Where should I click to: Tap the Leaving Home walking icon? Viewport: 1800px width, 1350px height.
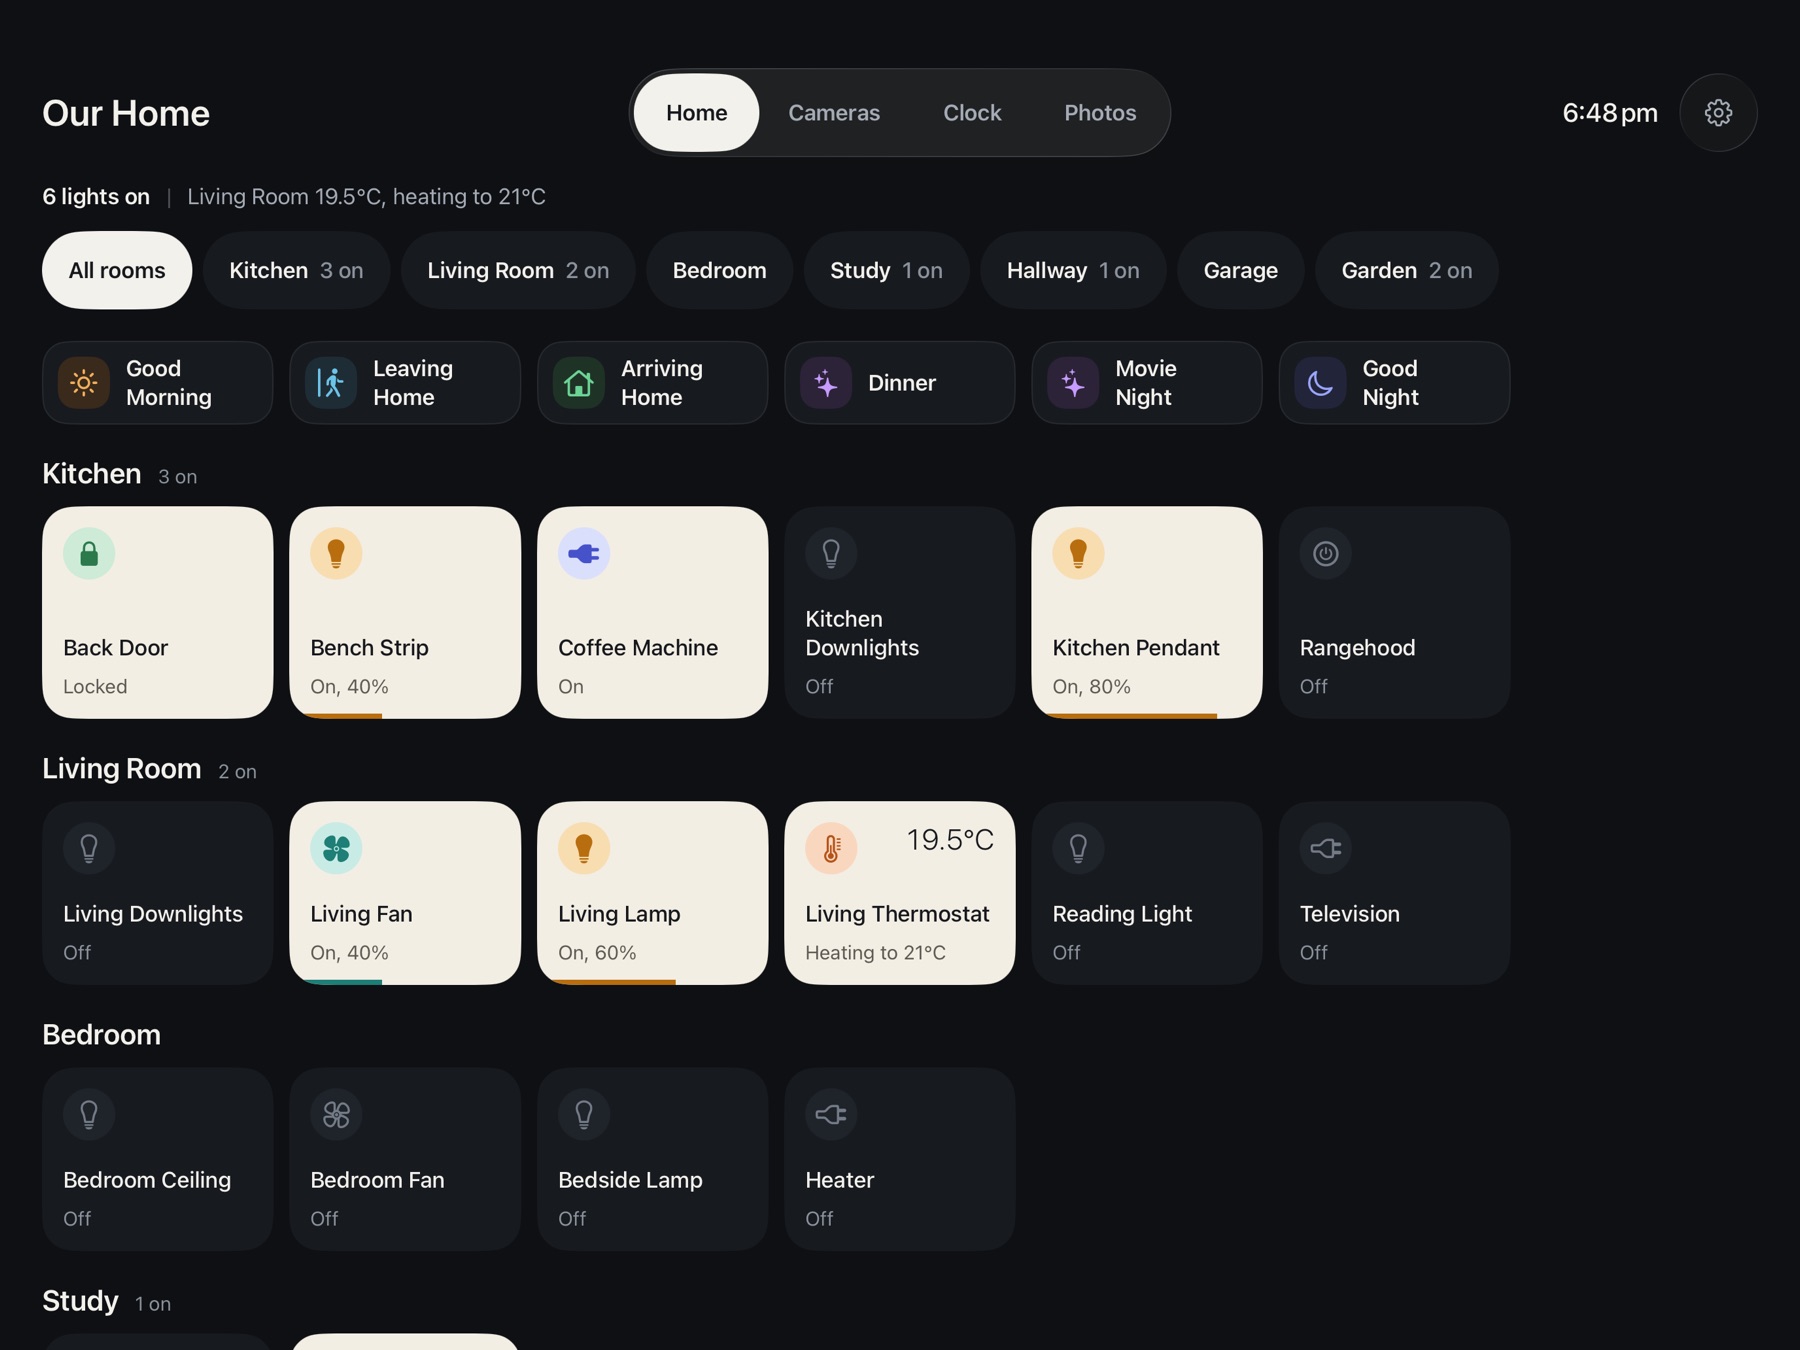(331, 383)
